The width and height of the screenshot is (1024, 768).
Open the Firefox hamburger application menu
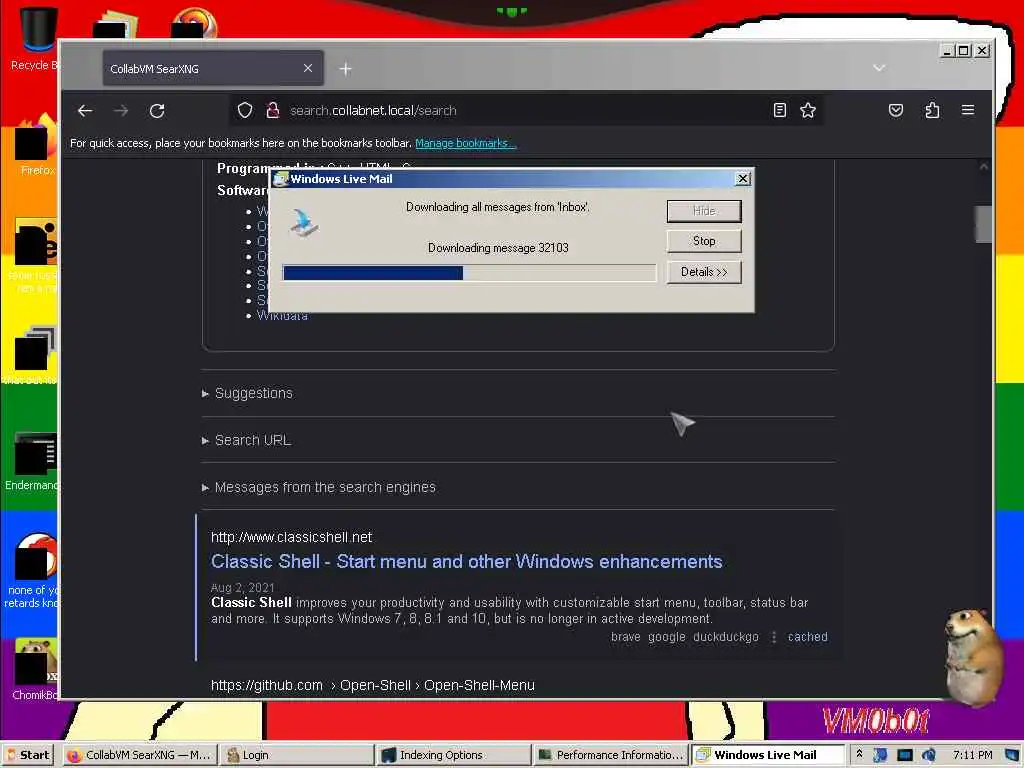(968, 110)
